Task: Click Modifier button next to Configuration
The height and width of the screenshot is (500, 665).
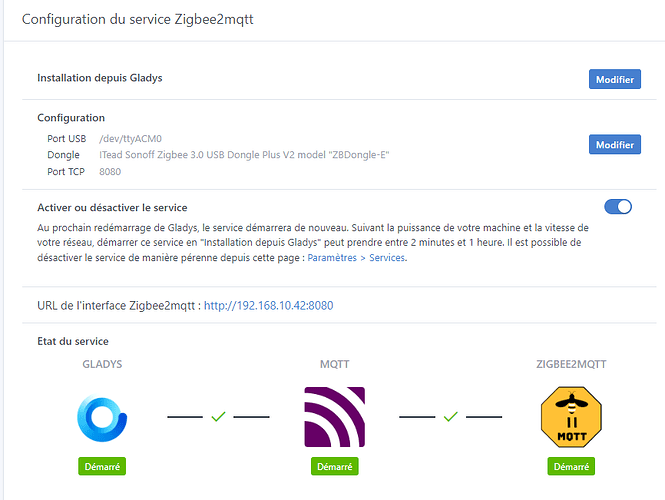Action: click(614, 145)
